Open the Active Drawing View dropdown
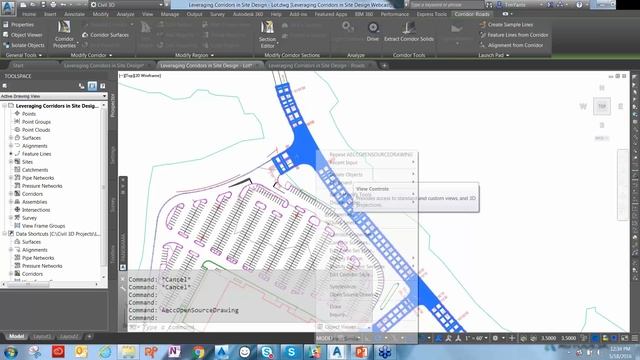640x360 pixels. coord(53,96)
